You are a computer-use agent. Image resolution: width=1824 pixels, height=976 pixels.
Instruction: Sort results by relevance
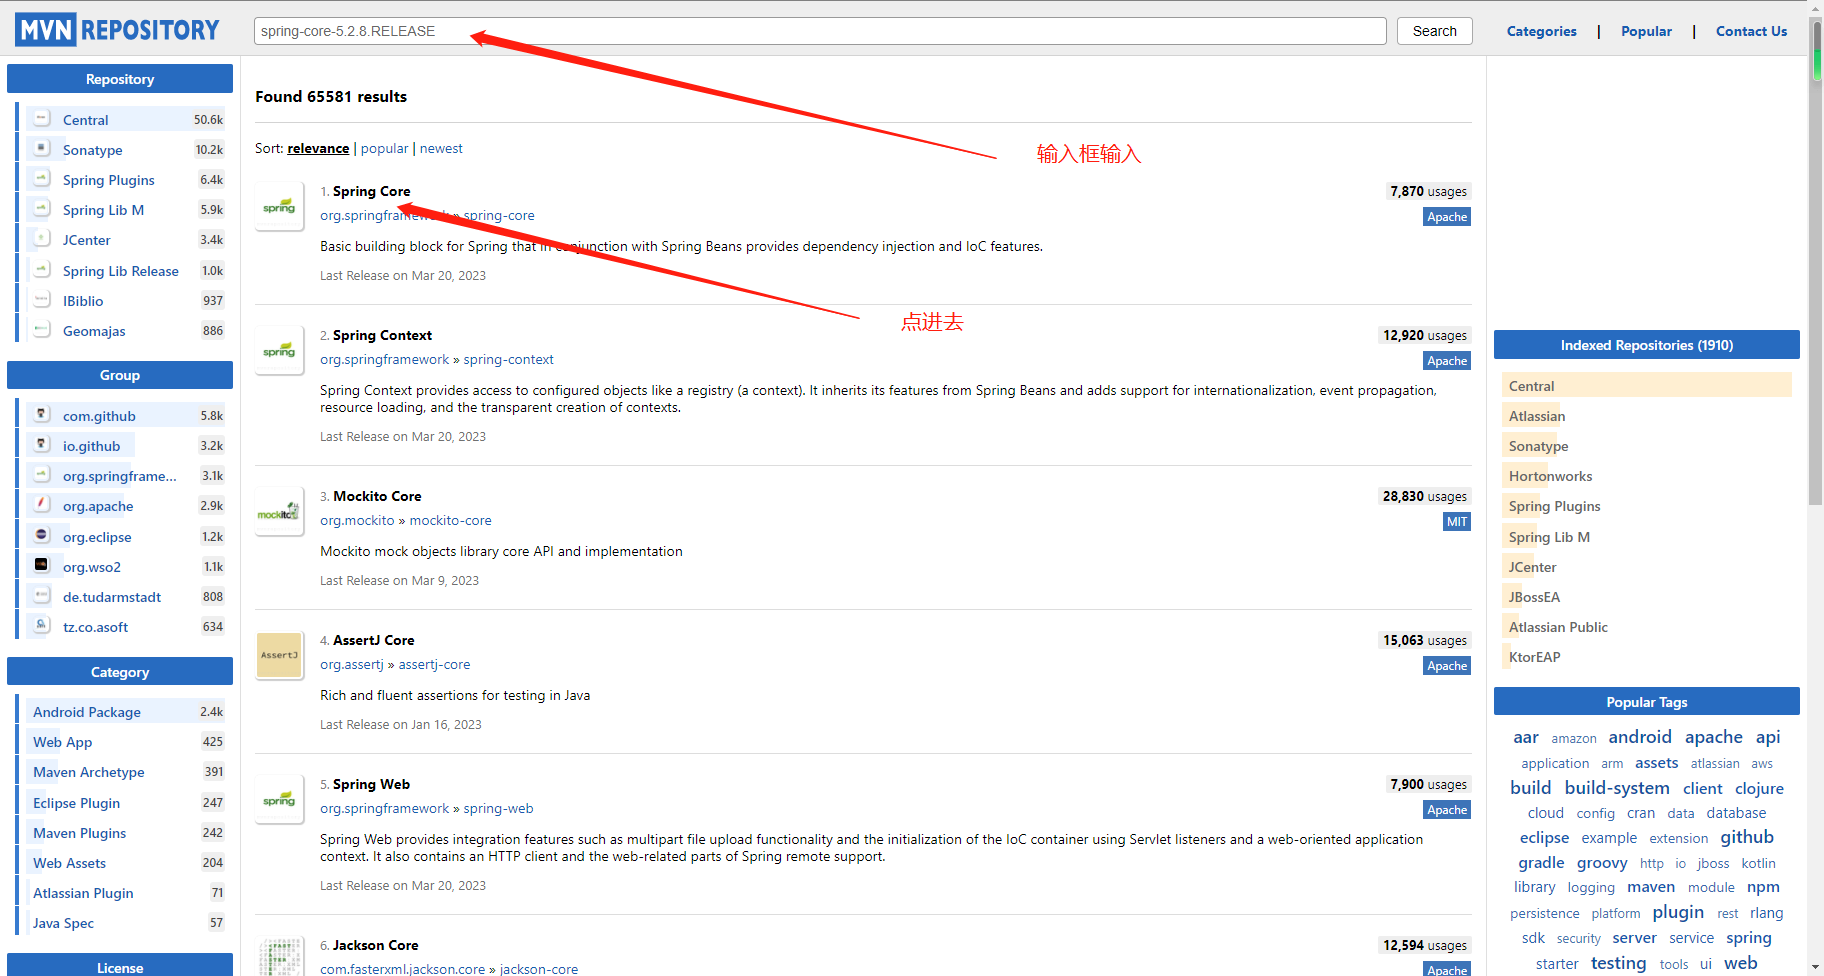coord(318,148)
